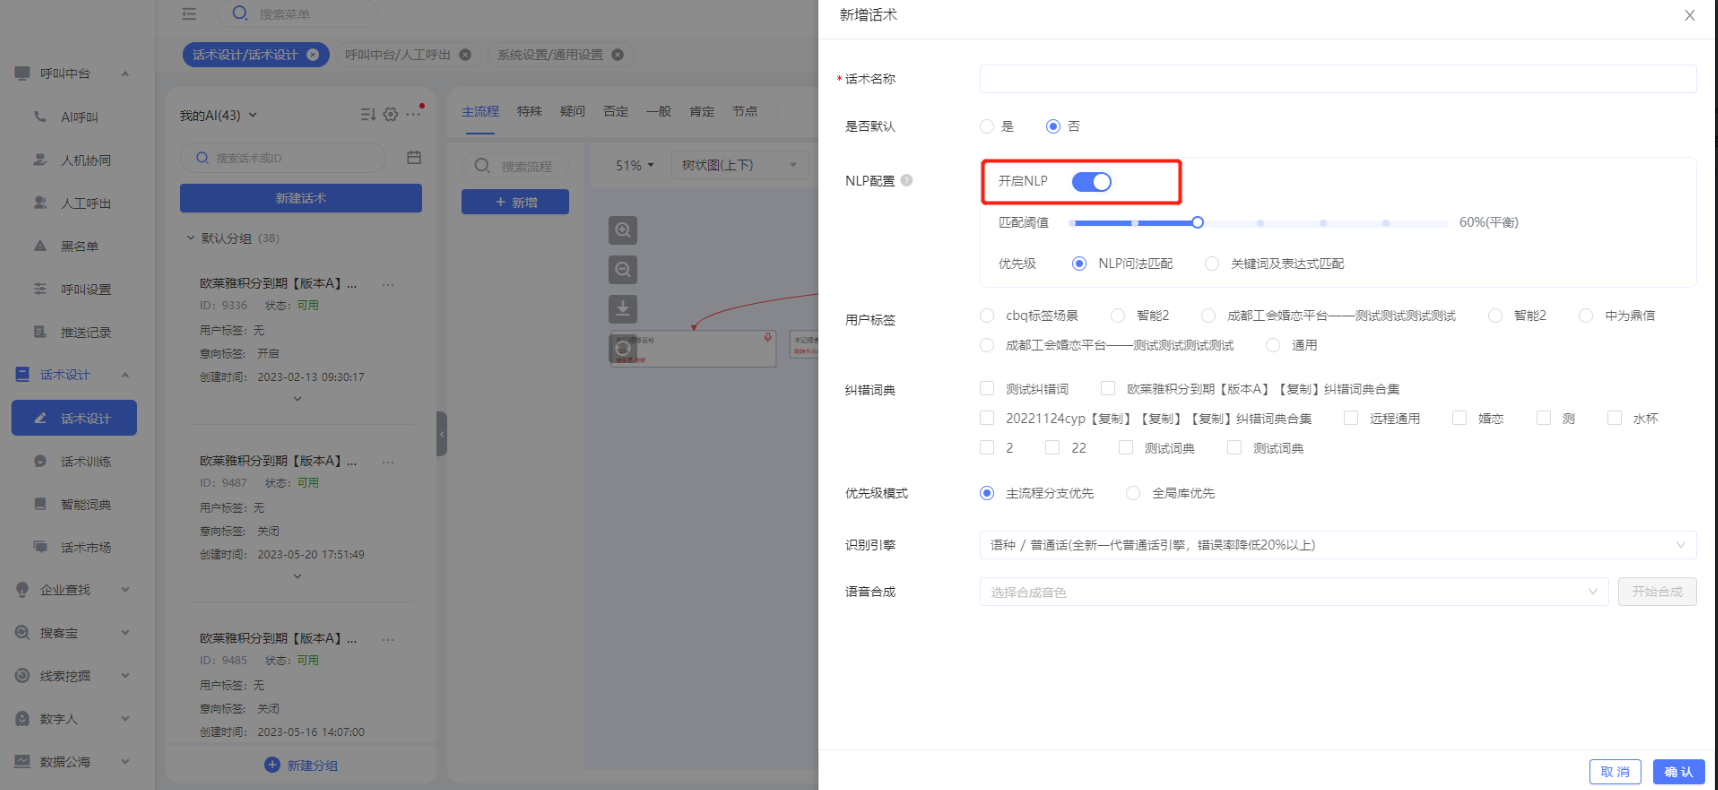Viewport: 1718px width, 790px height.
Task: Click the 确认 button
Action: 1678,772
